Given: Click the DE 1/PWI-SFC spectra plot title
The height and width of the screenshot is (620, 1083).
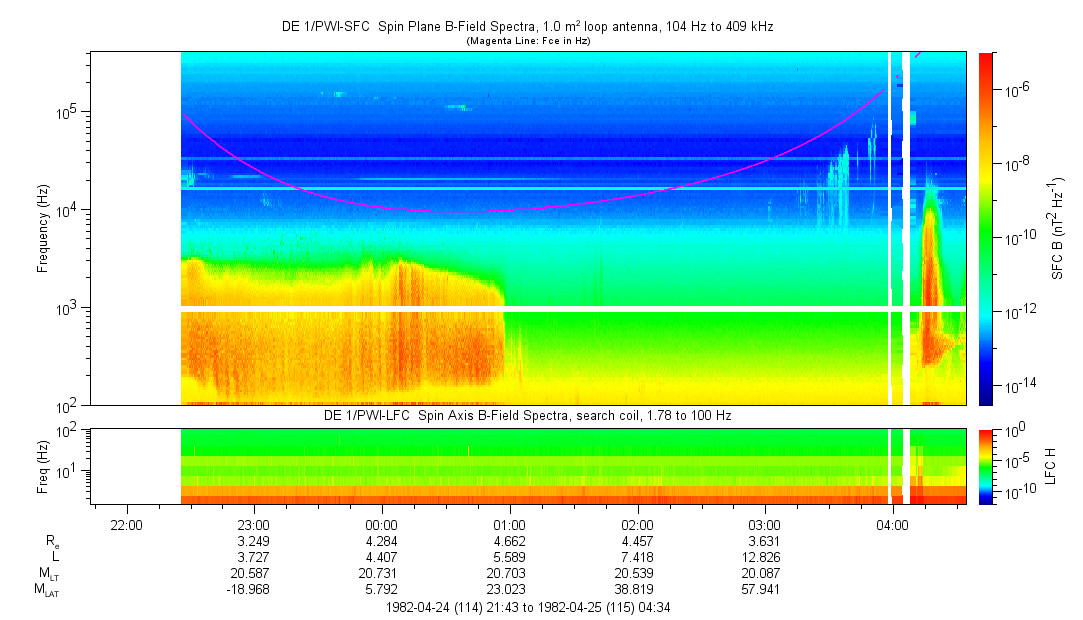Looking at the screenshot, I should [527, 27].
